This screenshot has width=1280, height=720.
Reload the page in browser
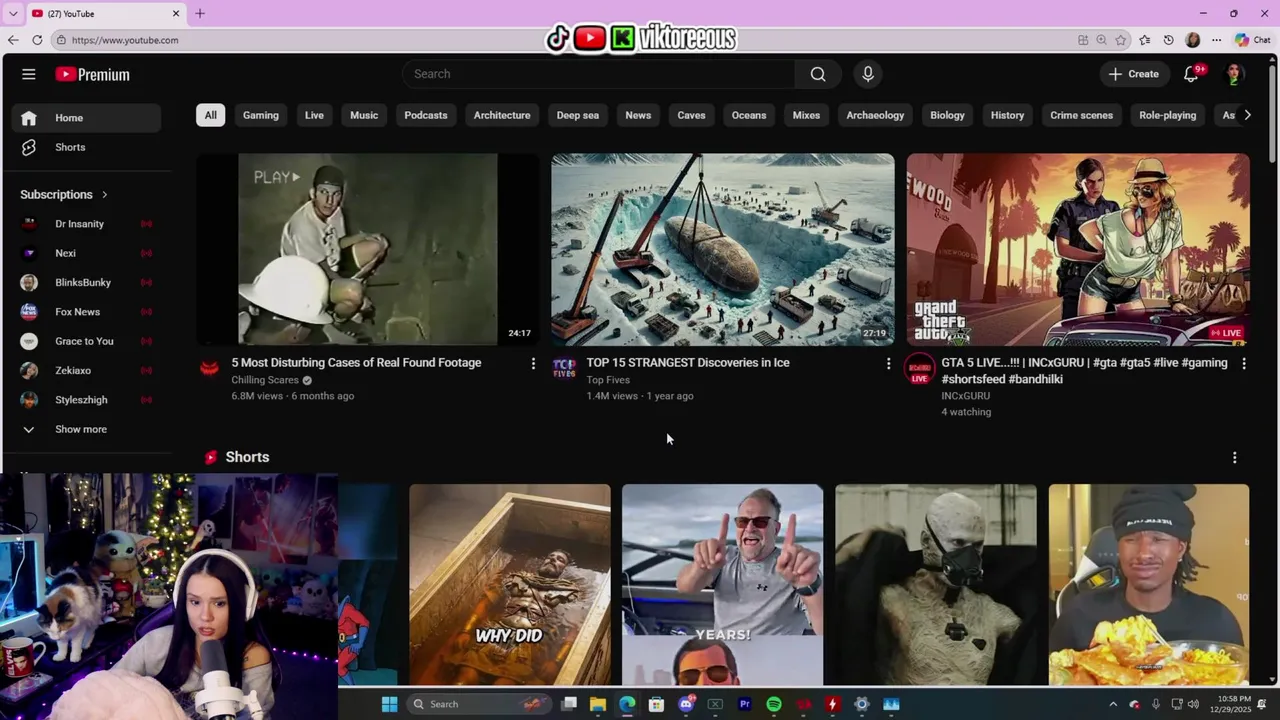pyautogui.click(x=37, y=40)
